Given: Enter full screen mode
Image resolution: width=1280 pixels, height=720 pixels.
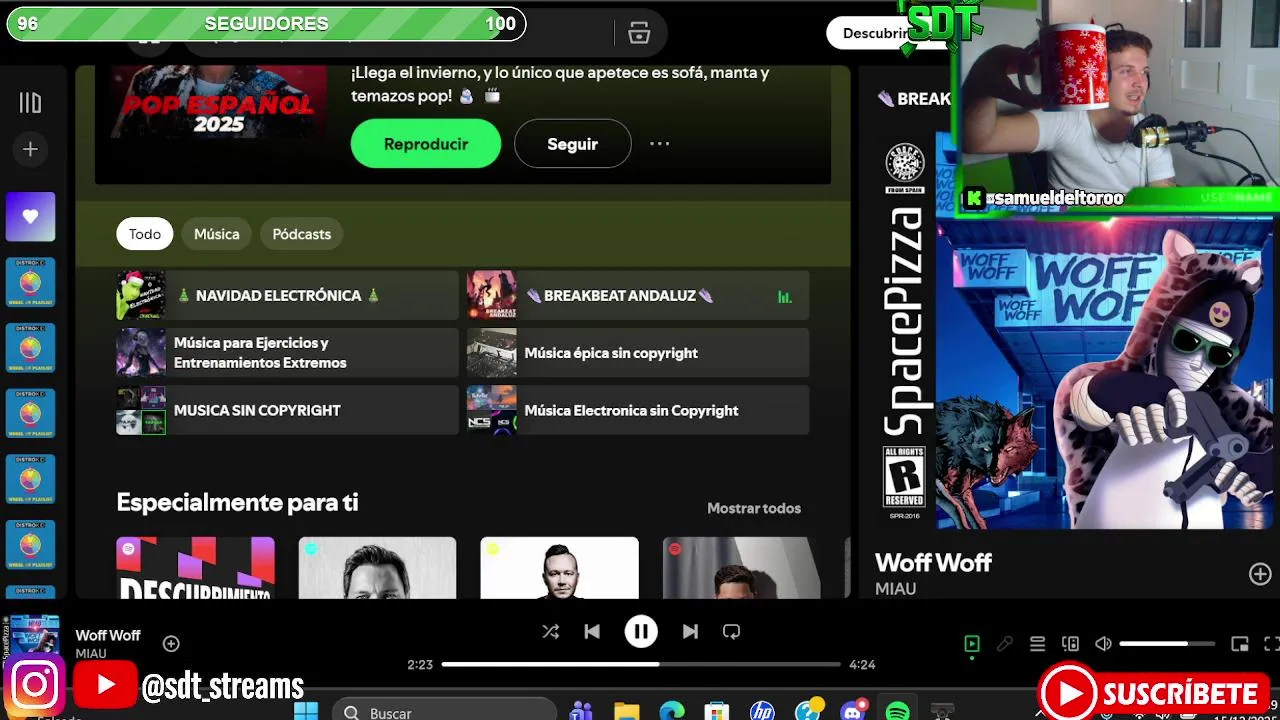Looking at the screenshot, I should [1271, 644].
